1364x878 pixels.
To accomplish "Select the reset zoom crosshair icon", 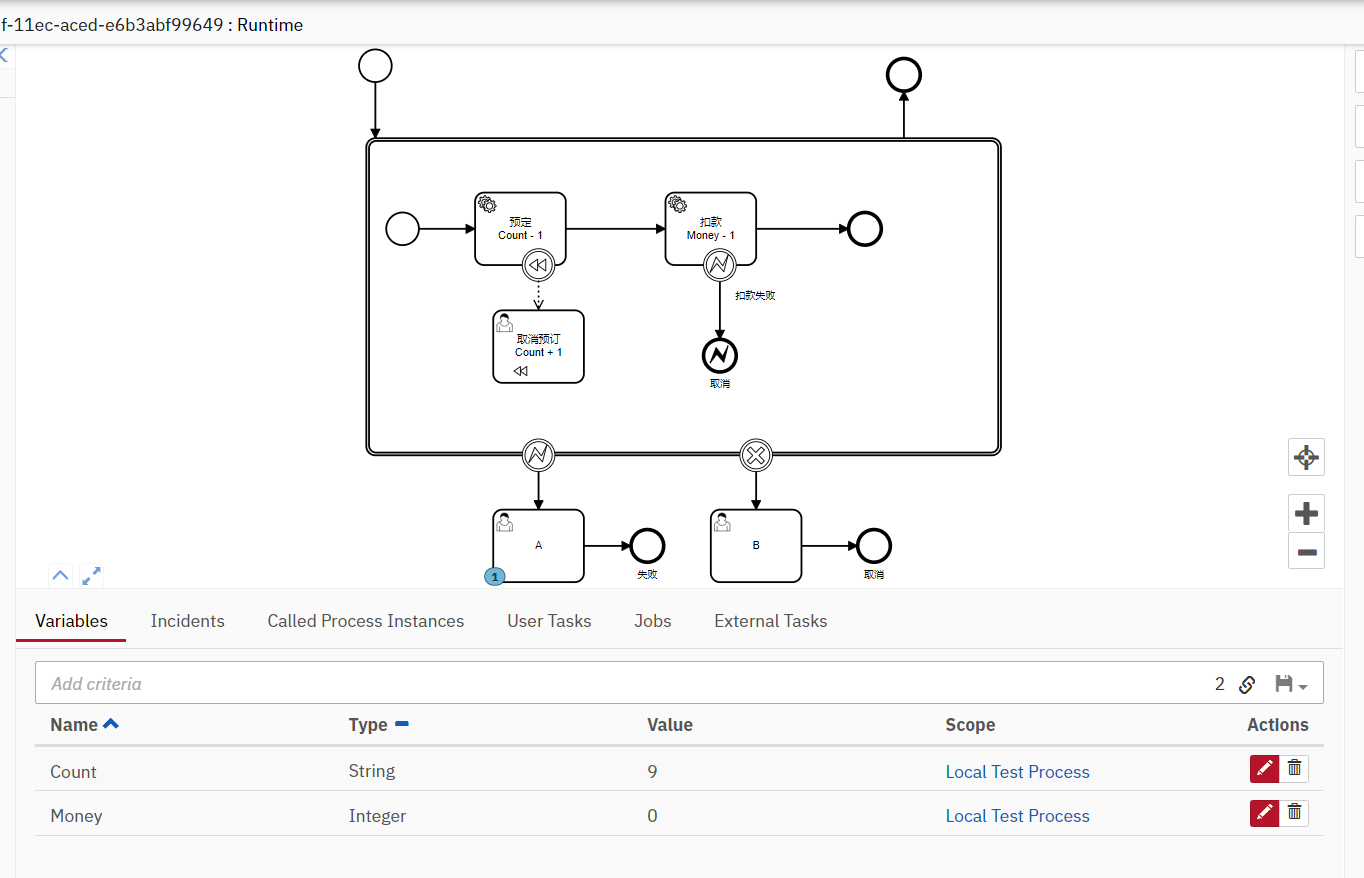I will tap(1306, 457).
